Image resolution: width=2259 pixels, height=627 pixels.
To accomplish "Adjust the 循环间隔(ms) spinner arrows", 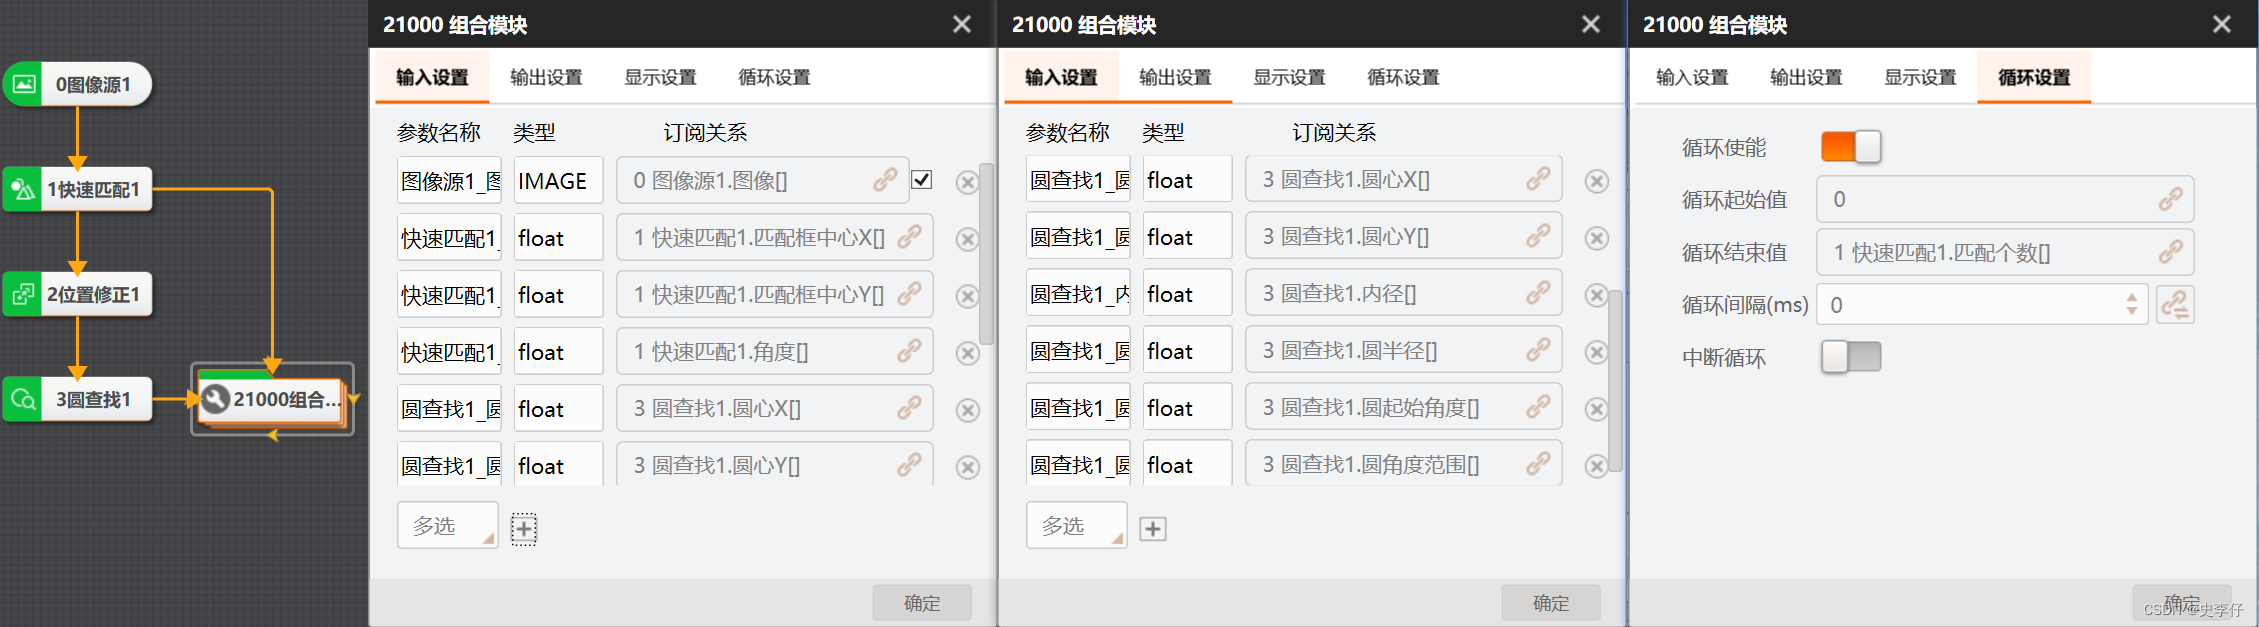I will click(2132, 304).
